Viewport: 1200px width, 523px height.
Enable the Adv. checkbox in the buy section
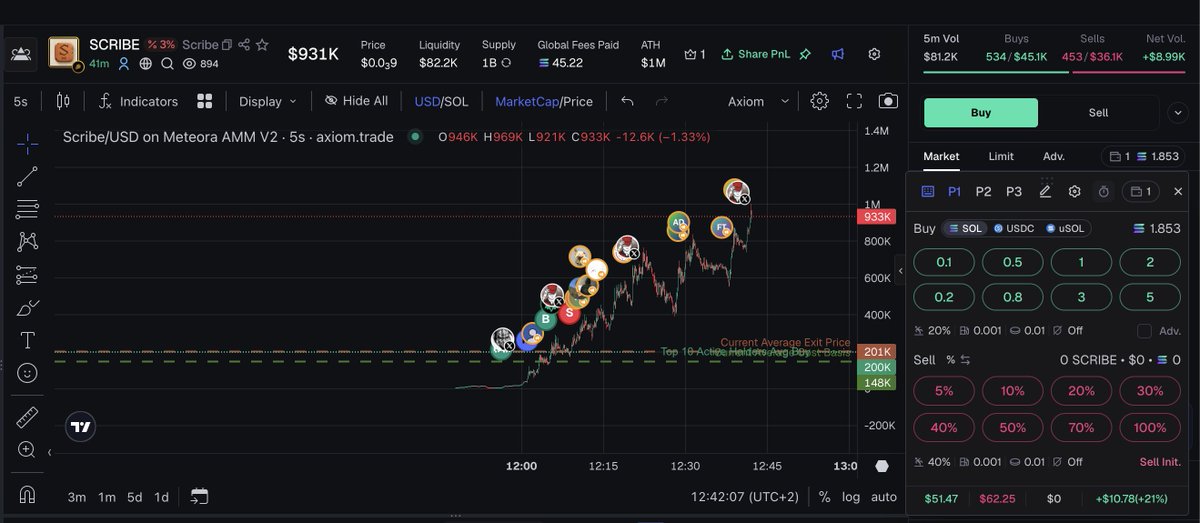[x=1145, y=331]
